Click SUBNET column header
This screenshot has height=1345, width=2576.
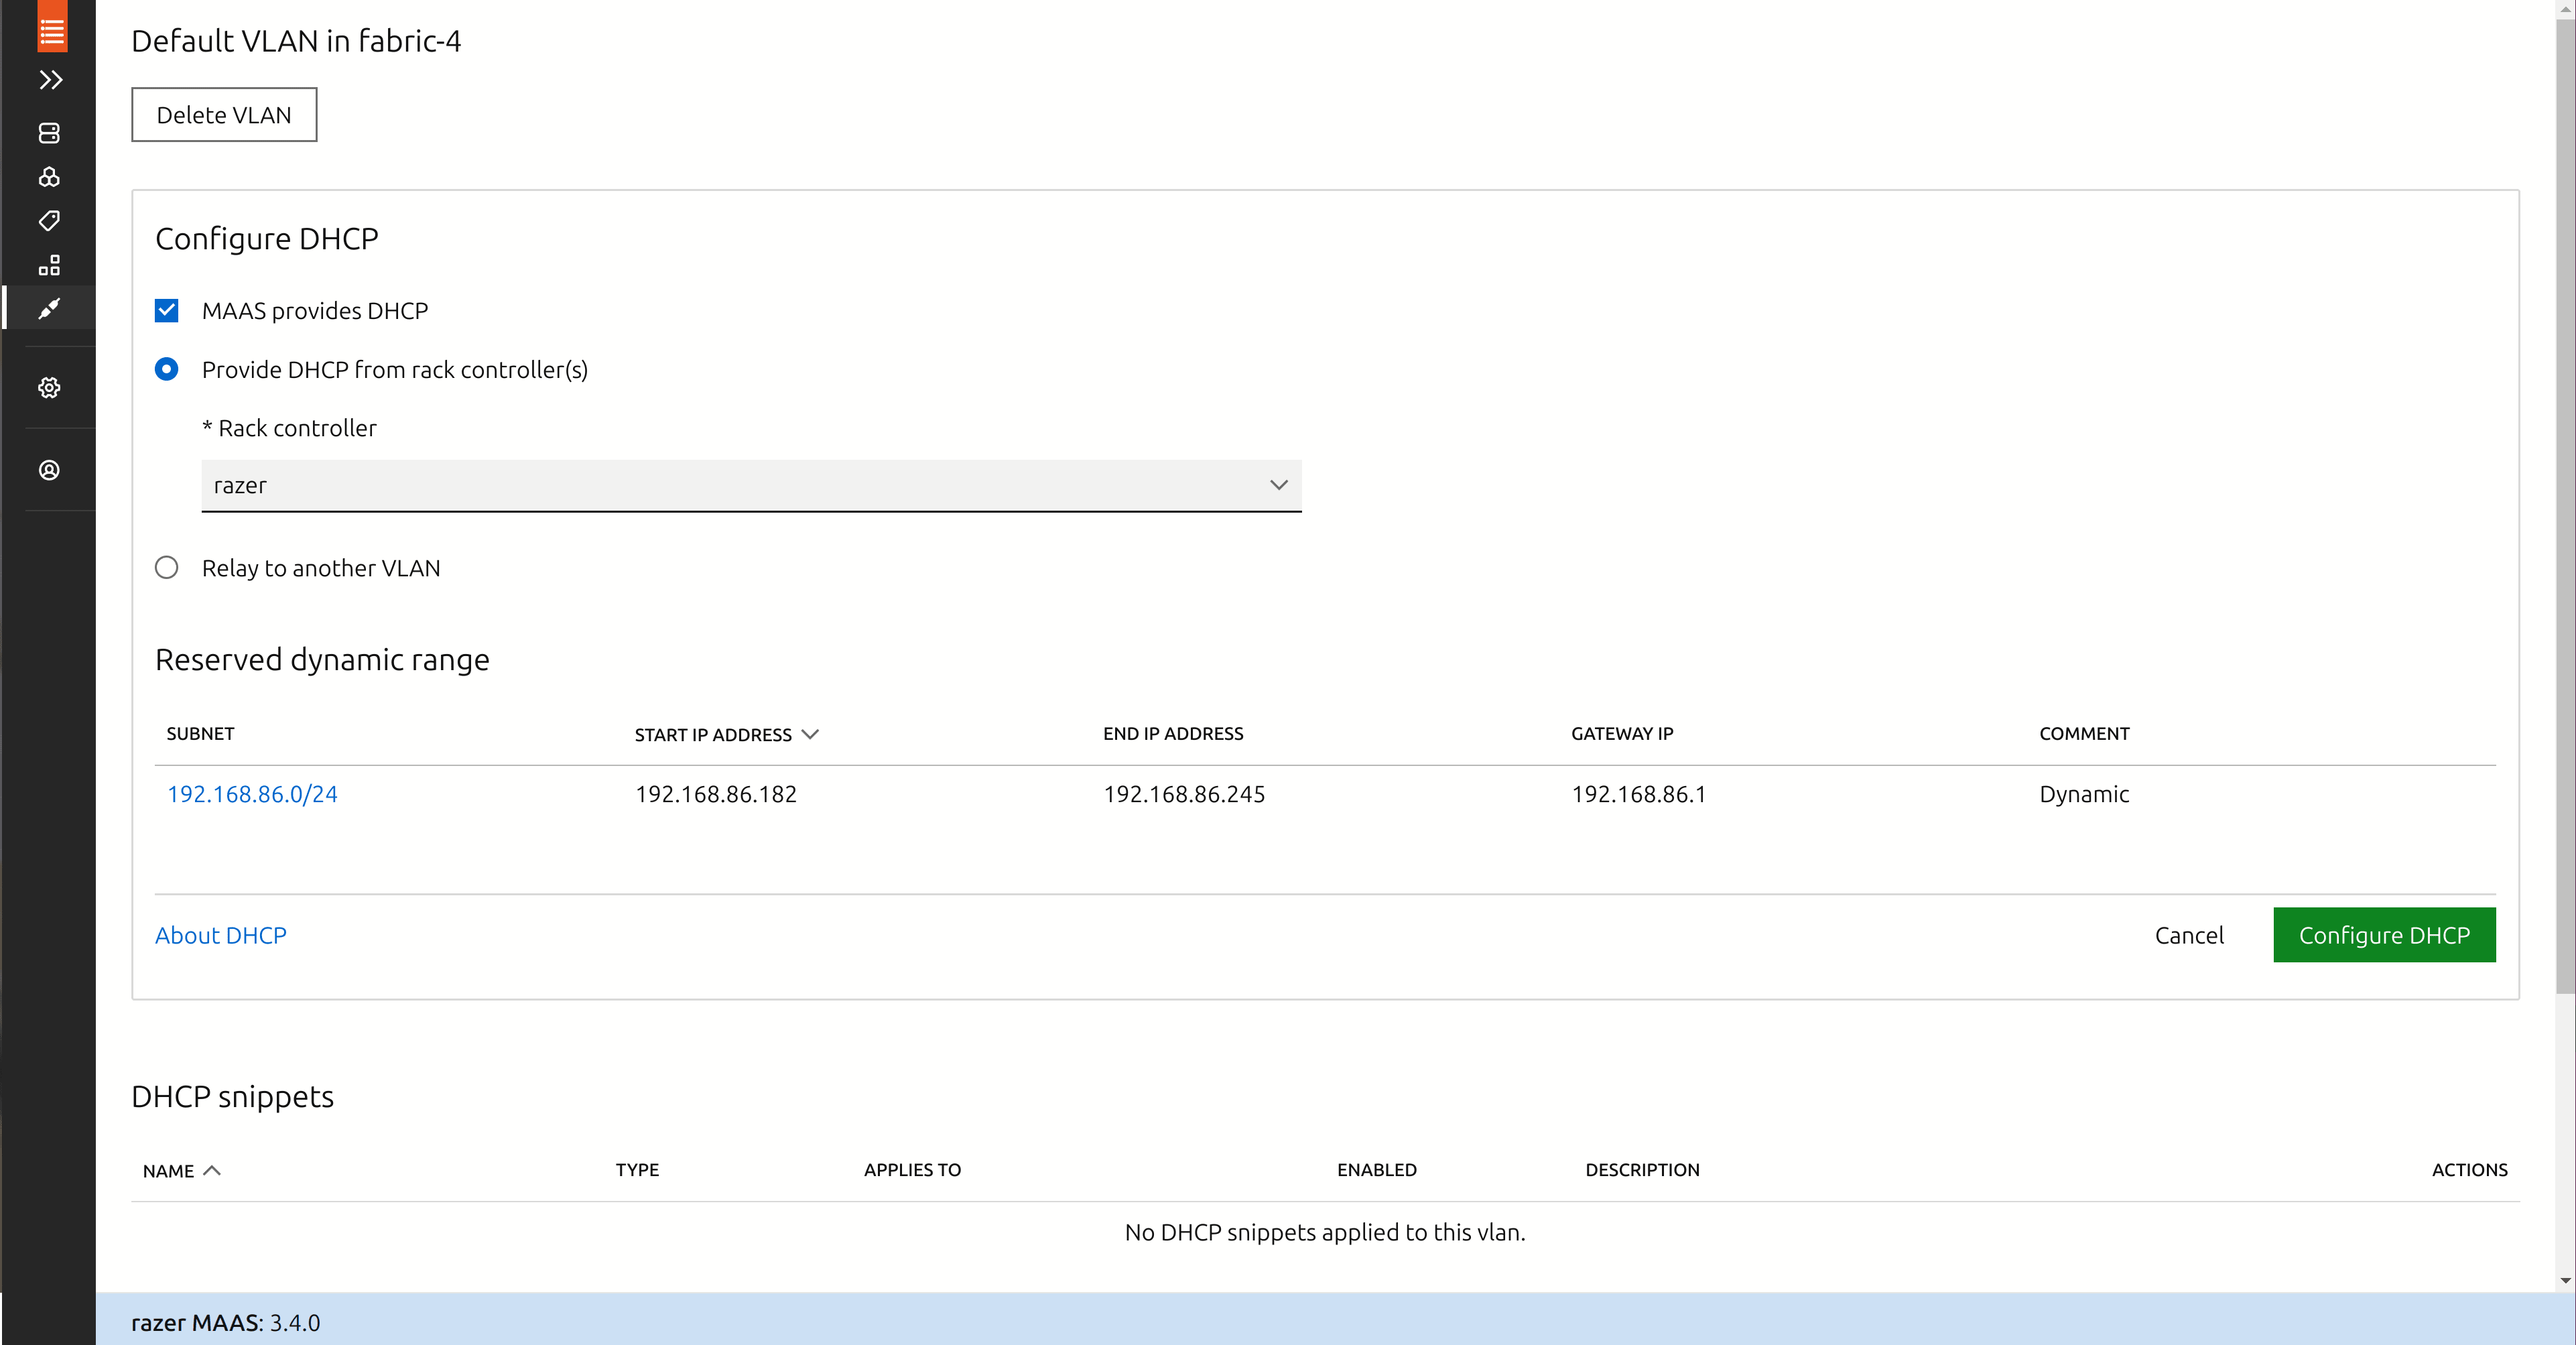200,734
